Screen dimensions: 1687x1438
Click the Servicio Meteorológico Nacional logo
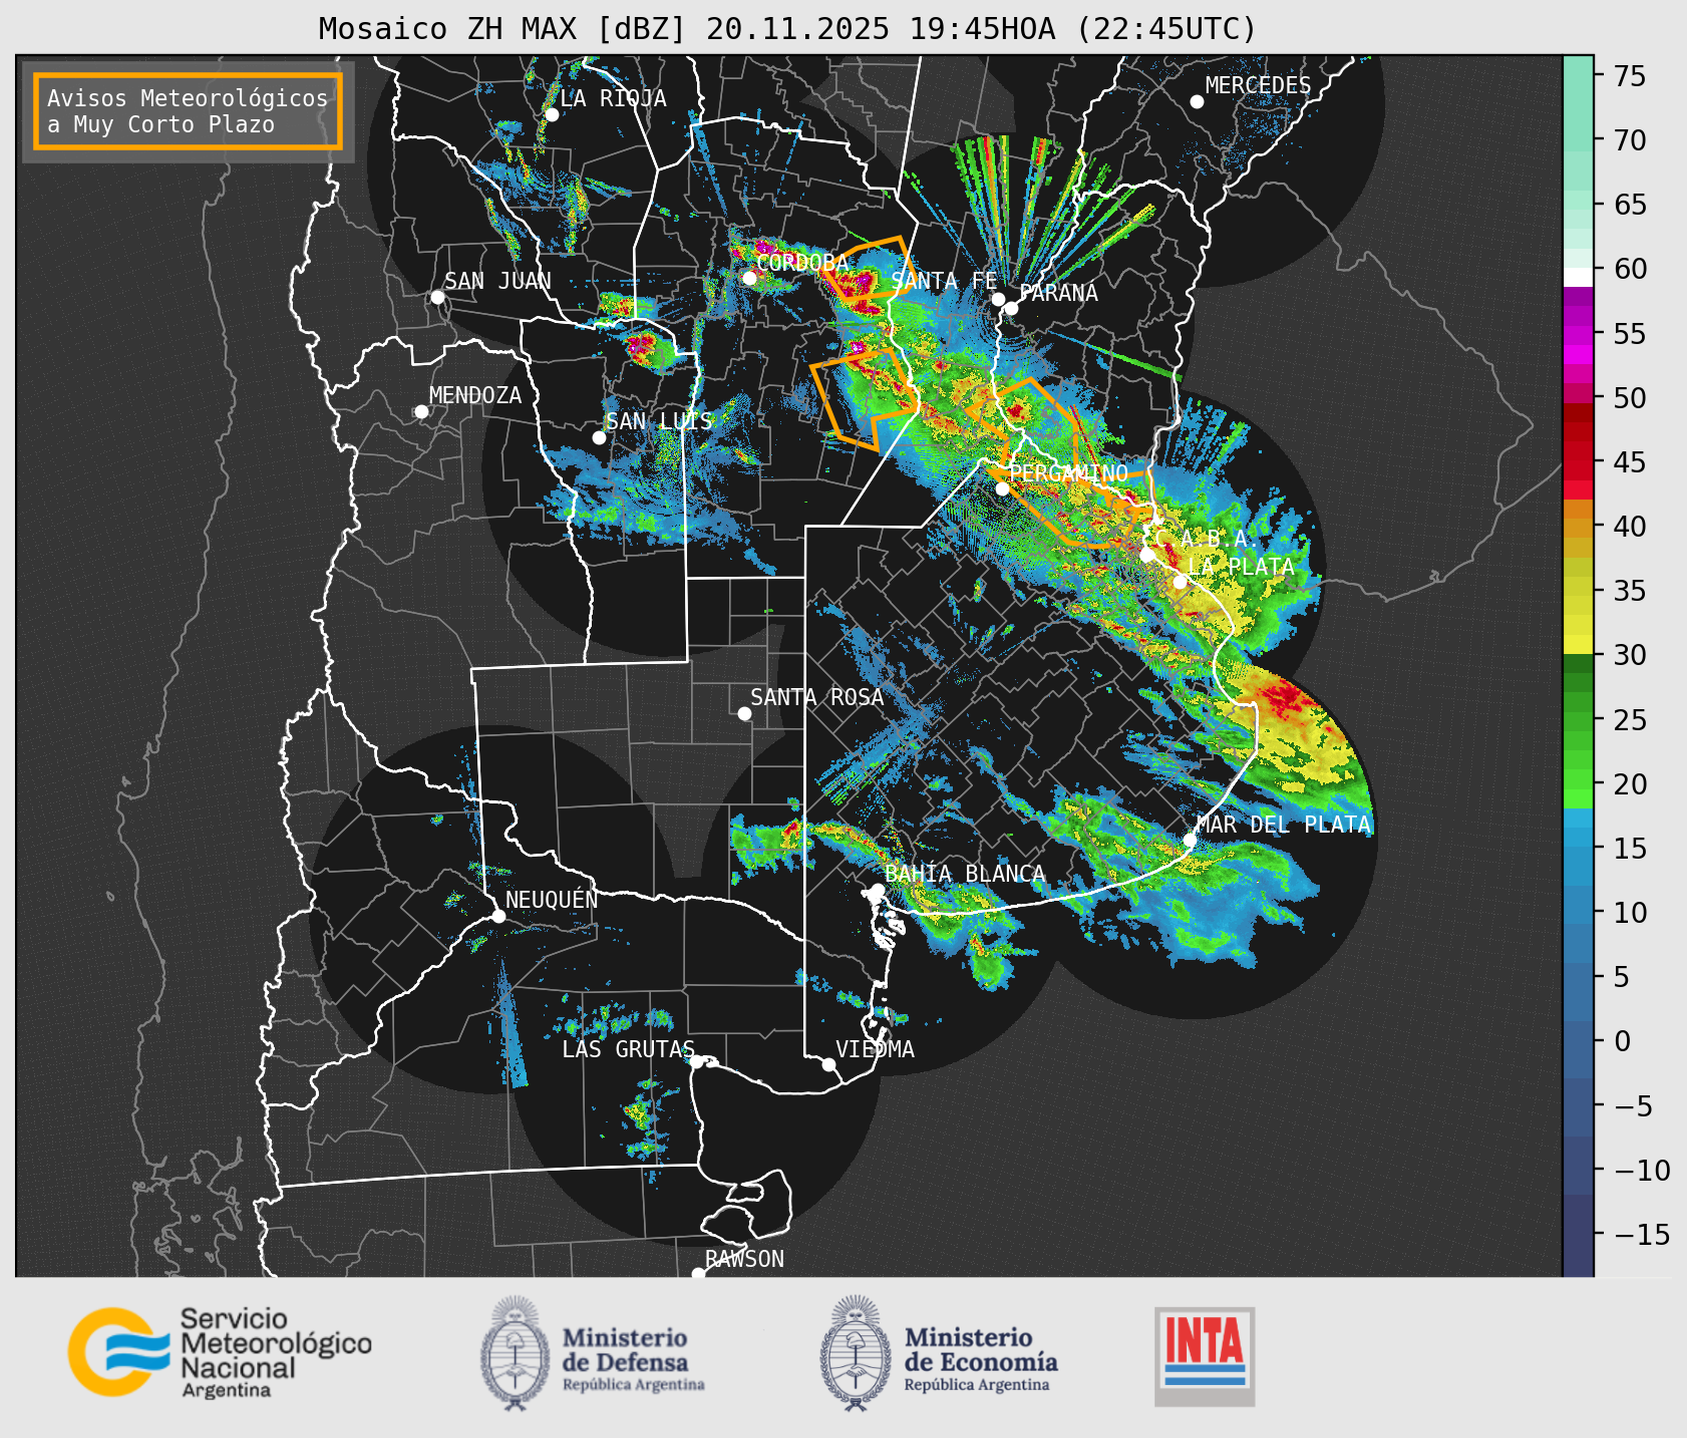219,1352
